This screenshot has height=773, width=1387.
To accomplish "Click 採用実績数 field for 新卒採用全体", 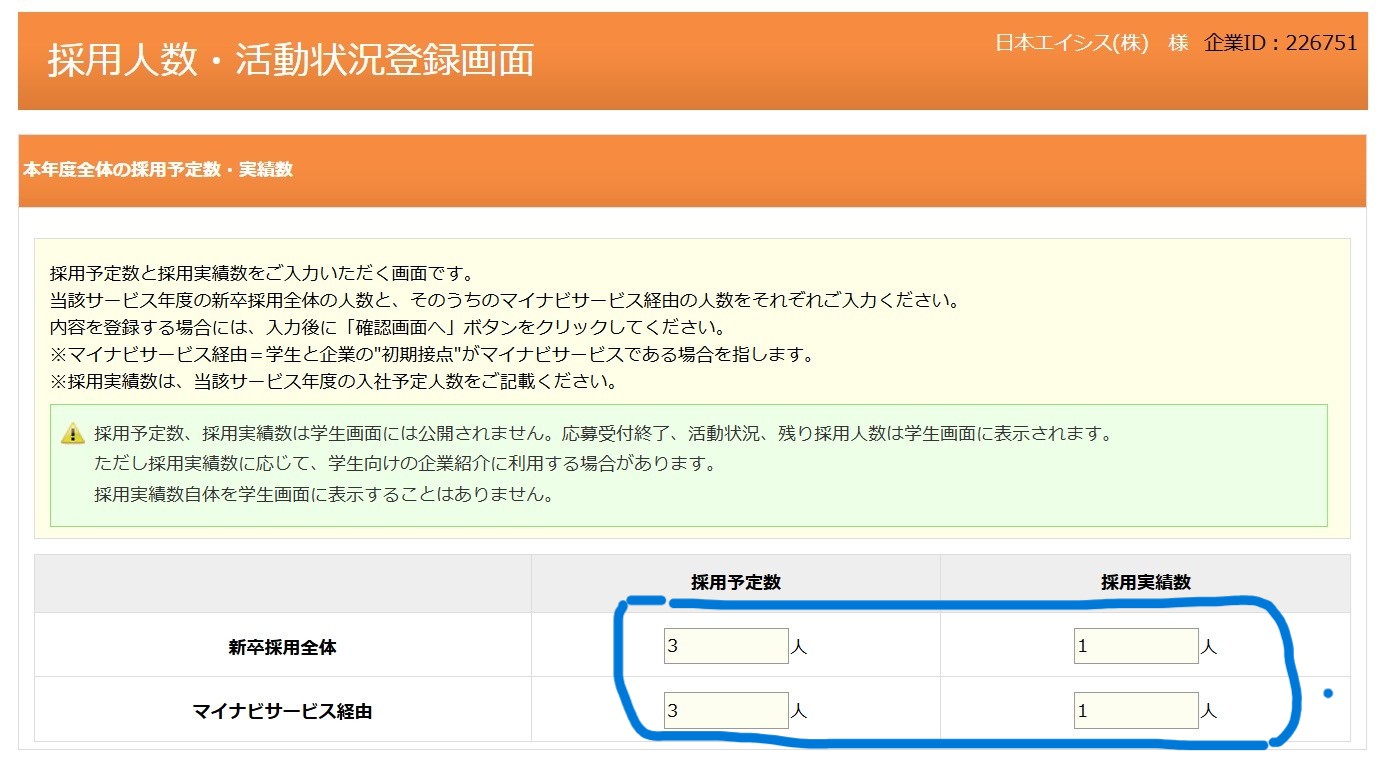I will 1136,646.
